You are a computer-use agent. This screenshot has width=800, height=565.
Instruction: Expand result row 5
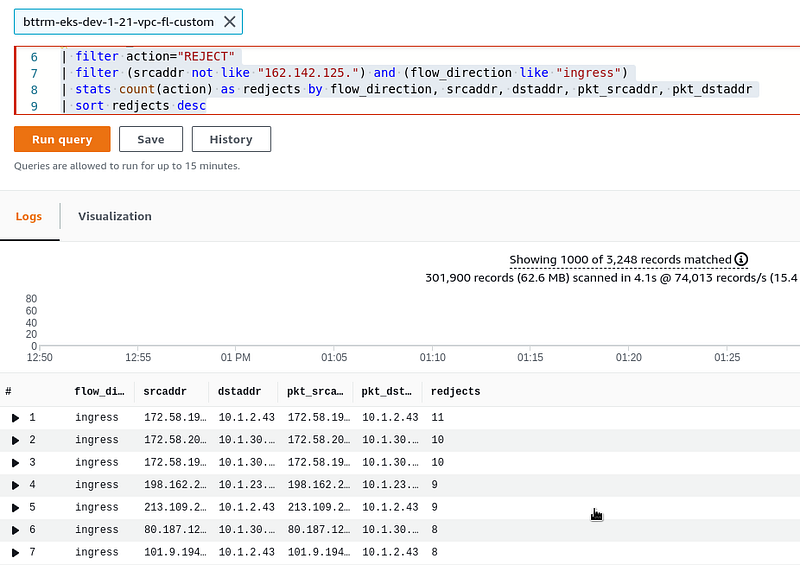click(x=15, y=508)
